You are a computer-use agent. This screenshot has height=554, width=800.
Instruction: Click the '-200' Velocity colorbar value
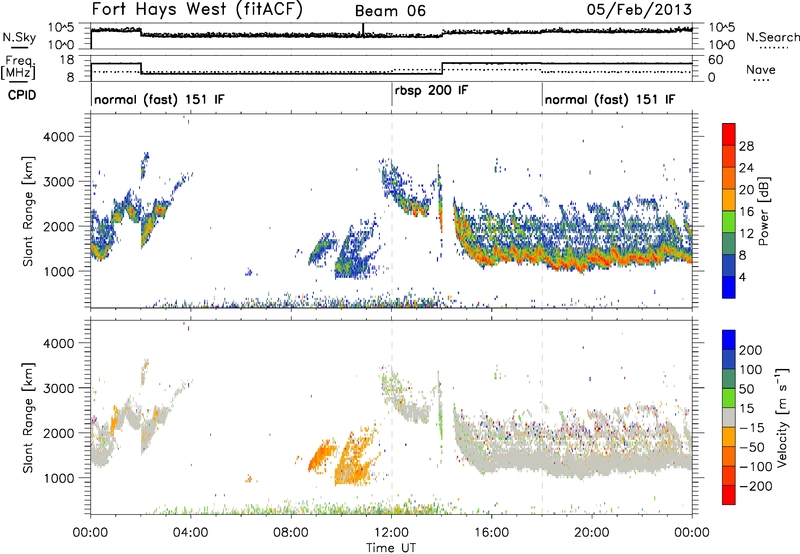[x=756, y=486]
